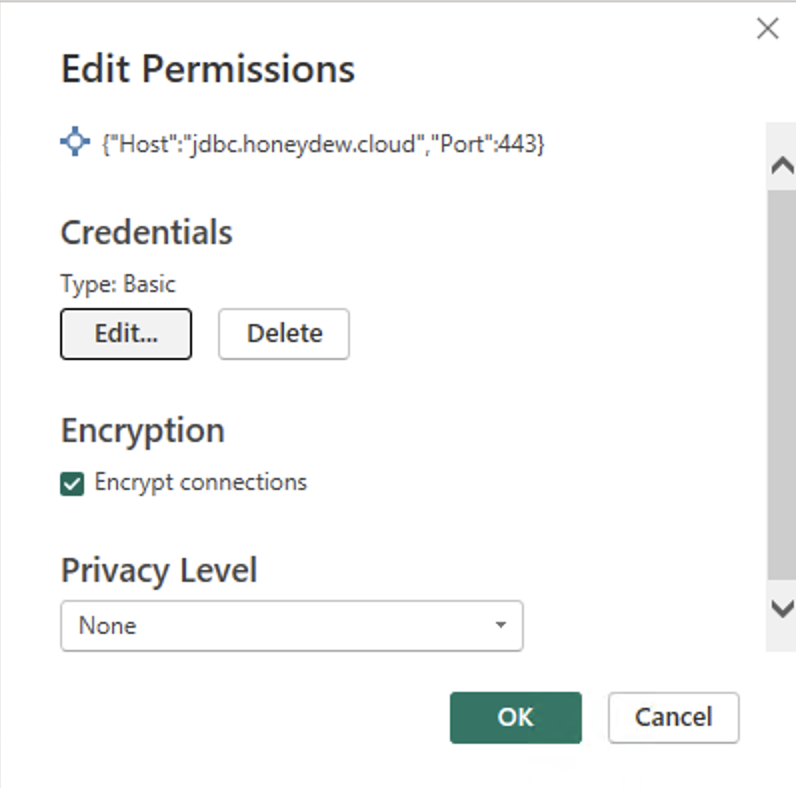Click the Encrypt connections label text
This screenshot has width=796, height=788.
pos(200,482)
